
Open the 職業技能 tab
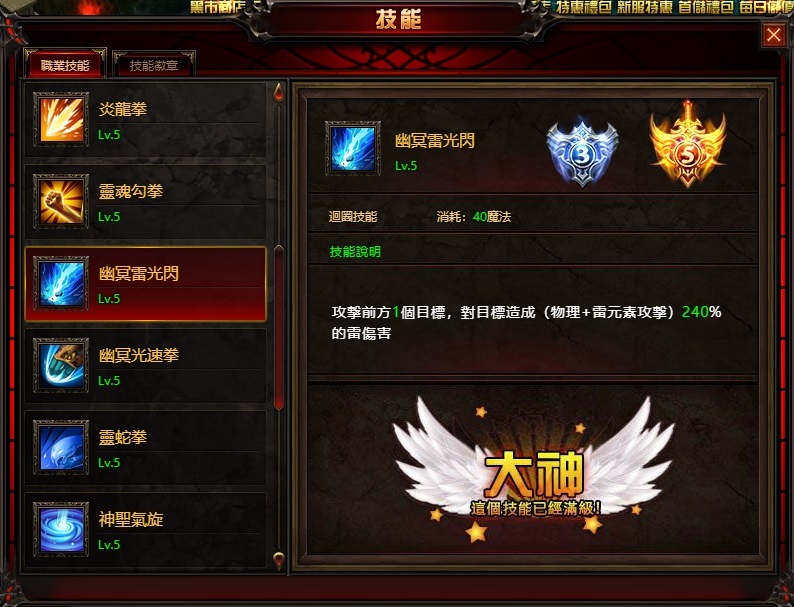(x=65, y=65)
